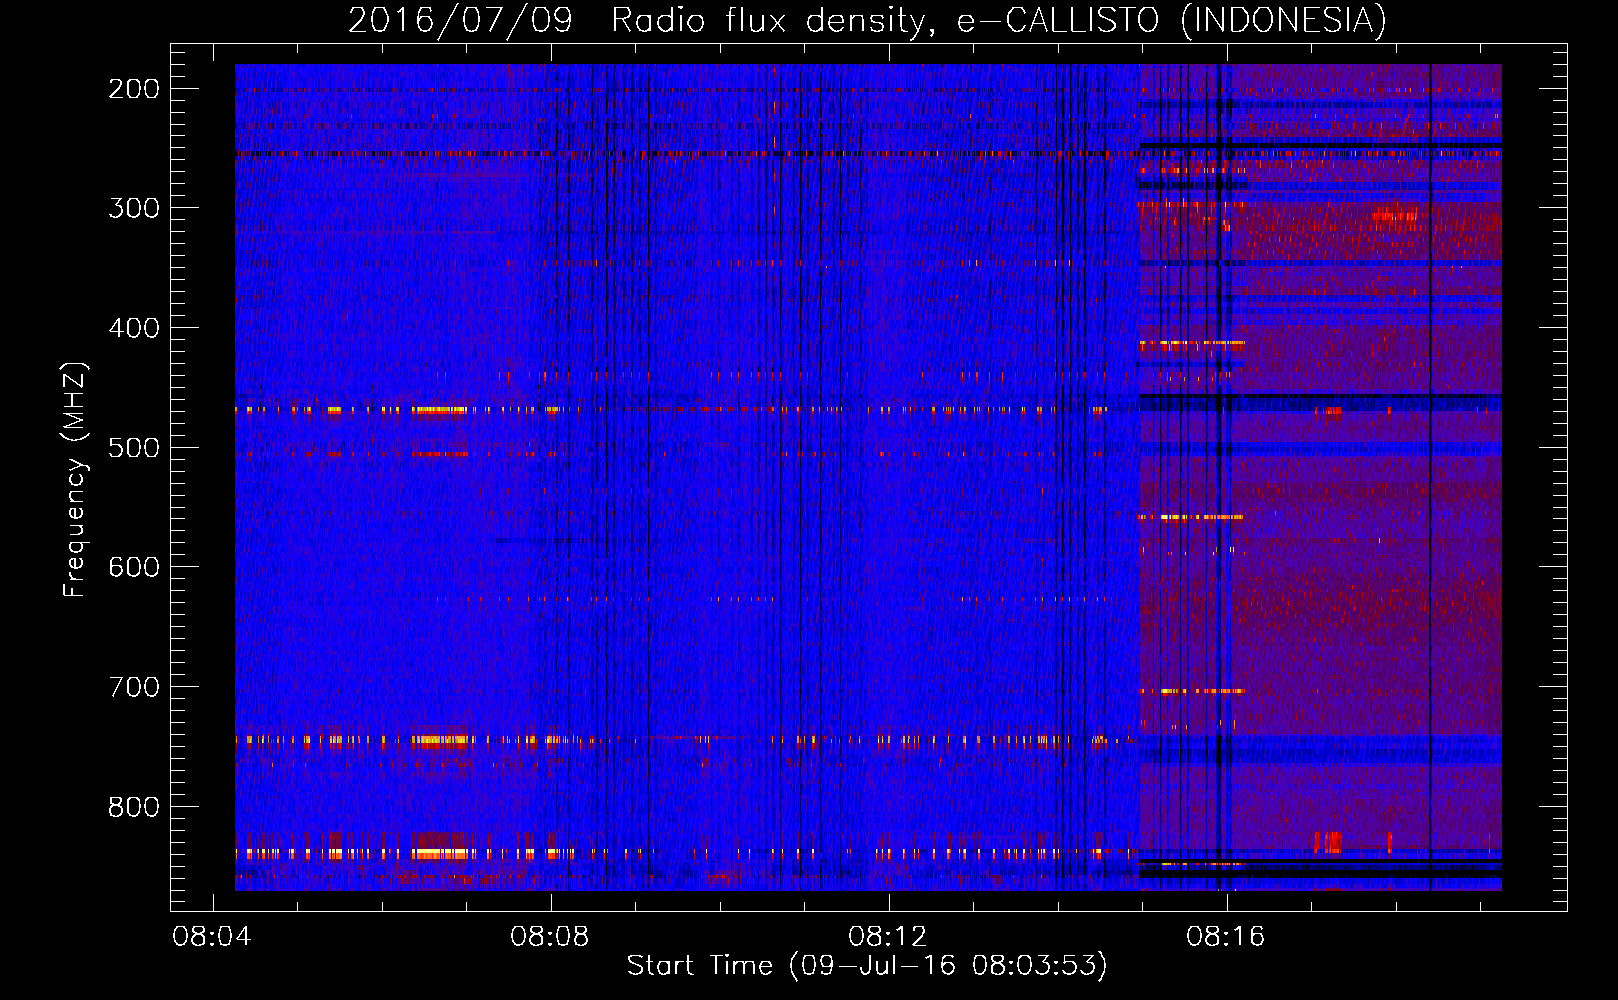Click the 700 frequency tick label
The image size is (1618, 1000).
click(134, 687)
